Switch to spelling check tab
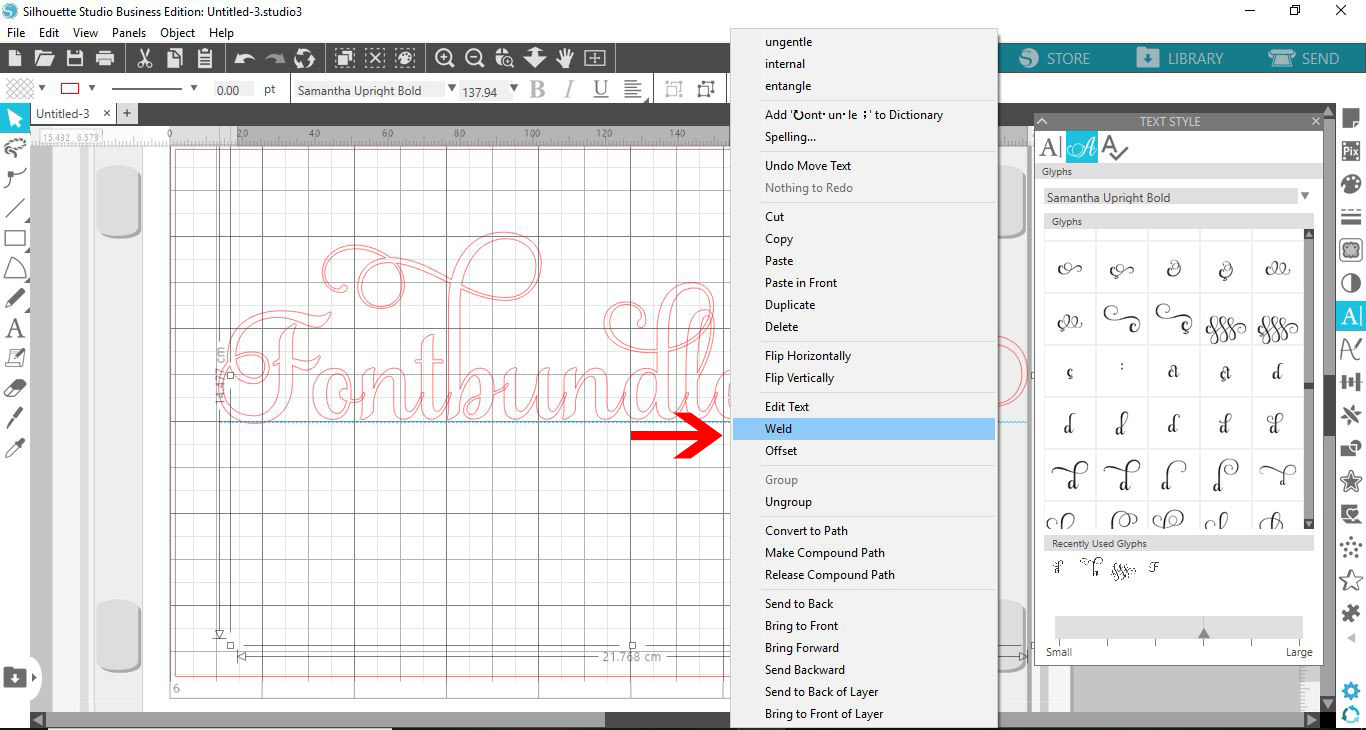 [1113, 148]
